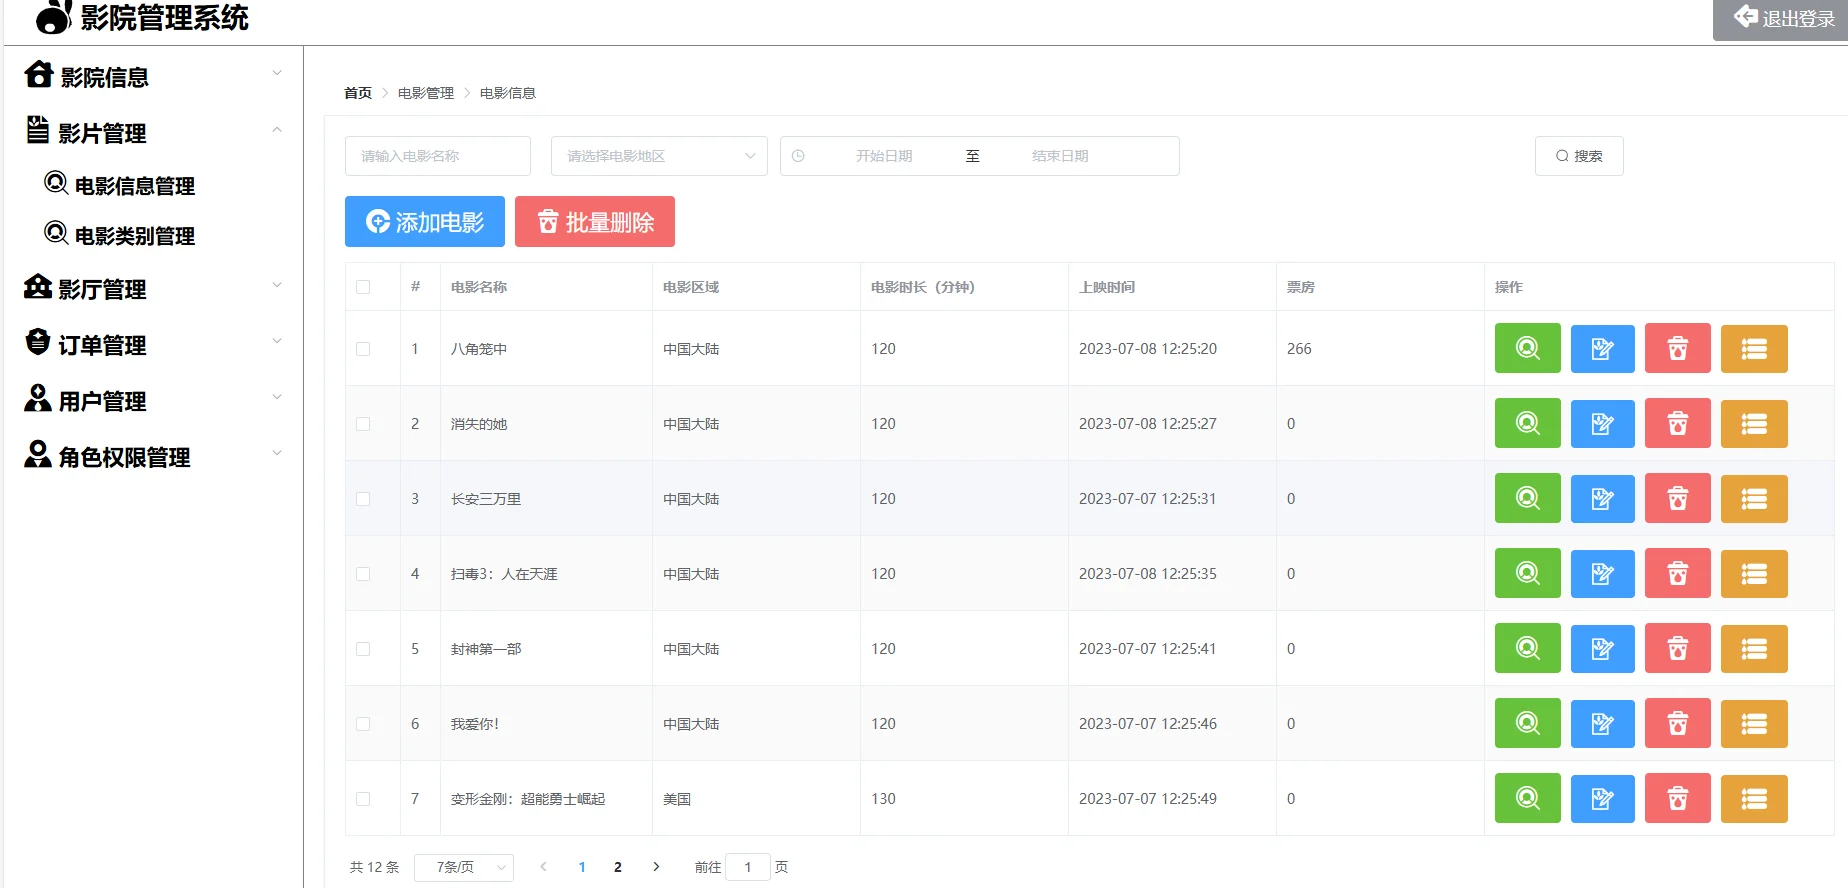
Task: Open list button for 消失的她
Action: click(1754, 423)
